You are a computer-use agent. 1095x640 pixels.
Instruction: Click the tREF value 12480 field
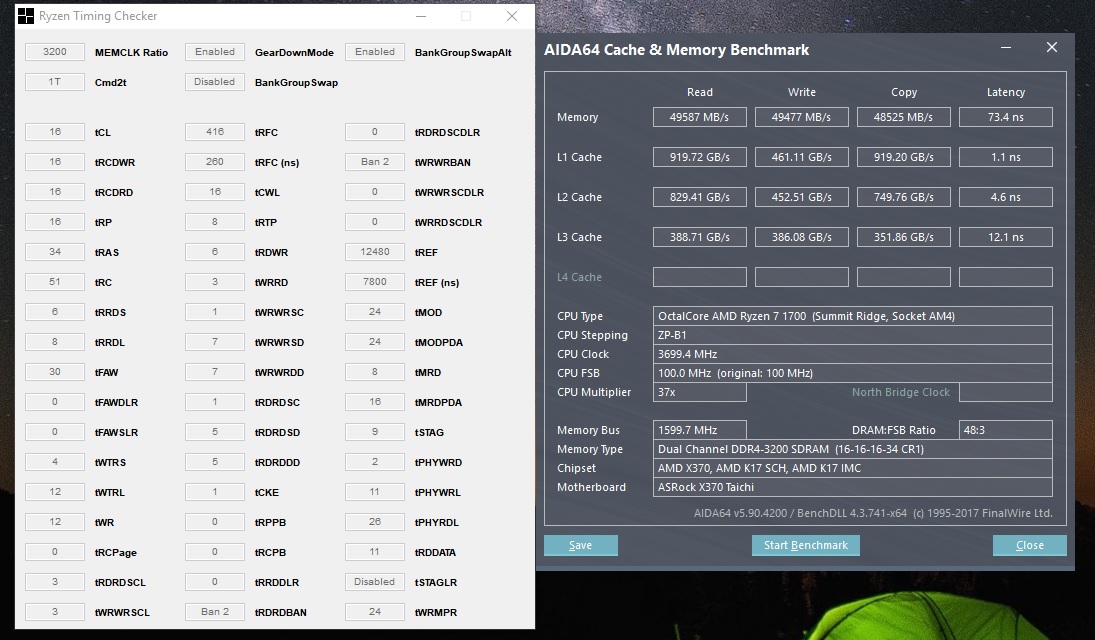click(x=375, y=252)
